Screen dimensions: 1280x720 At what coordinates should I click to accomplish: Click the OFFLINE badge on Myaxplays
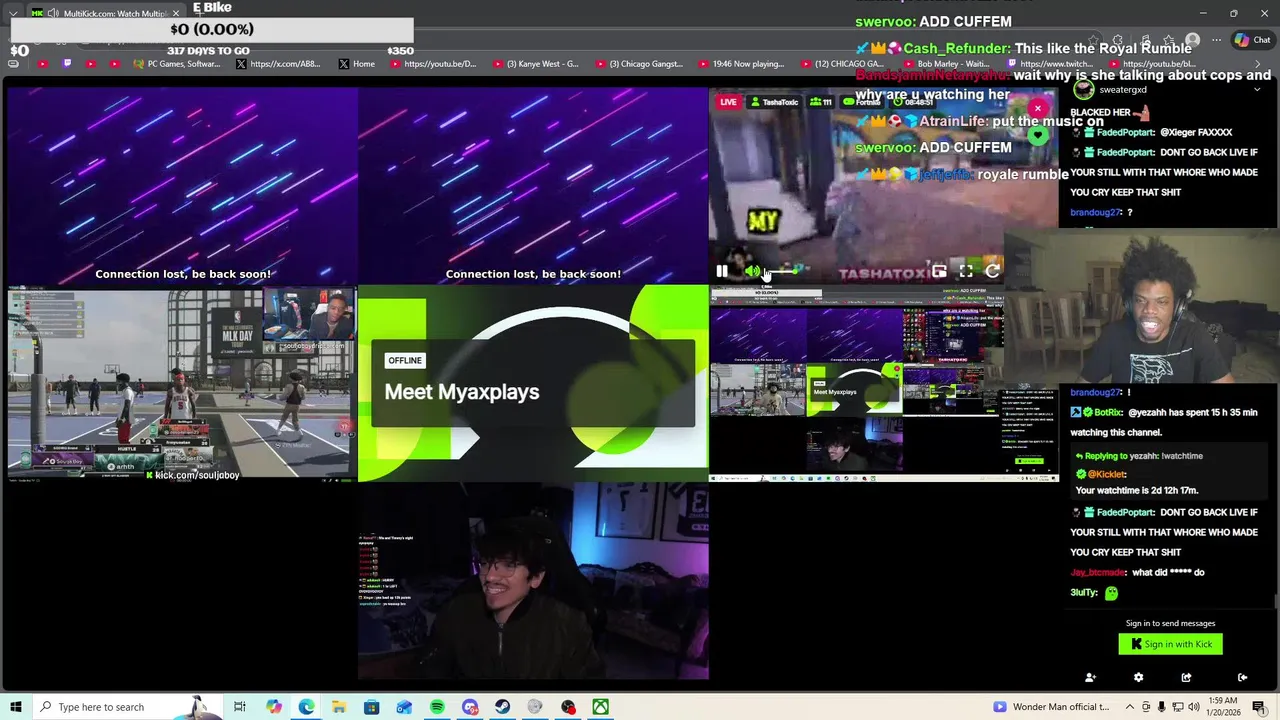click(405, 360)
